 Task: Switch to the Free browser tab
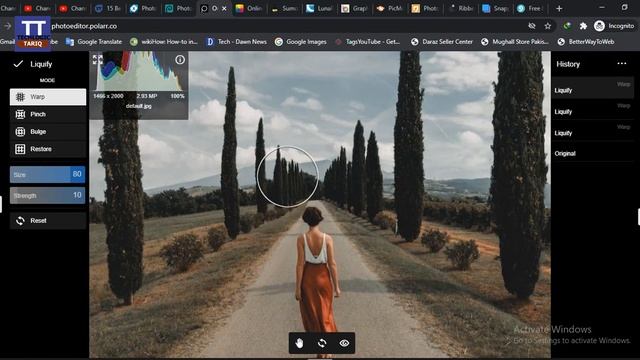click(x=531, y=8)
